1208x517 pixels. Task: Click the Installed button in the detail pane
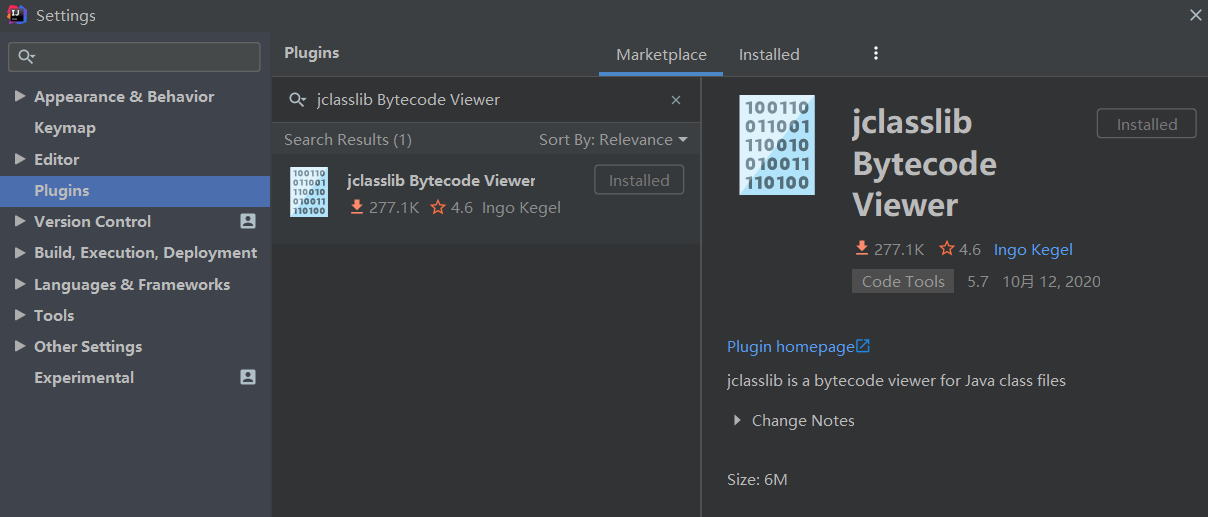[1147, 124]
